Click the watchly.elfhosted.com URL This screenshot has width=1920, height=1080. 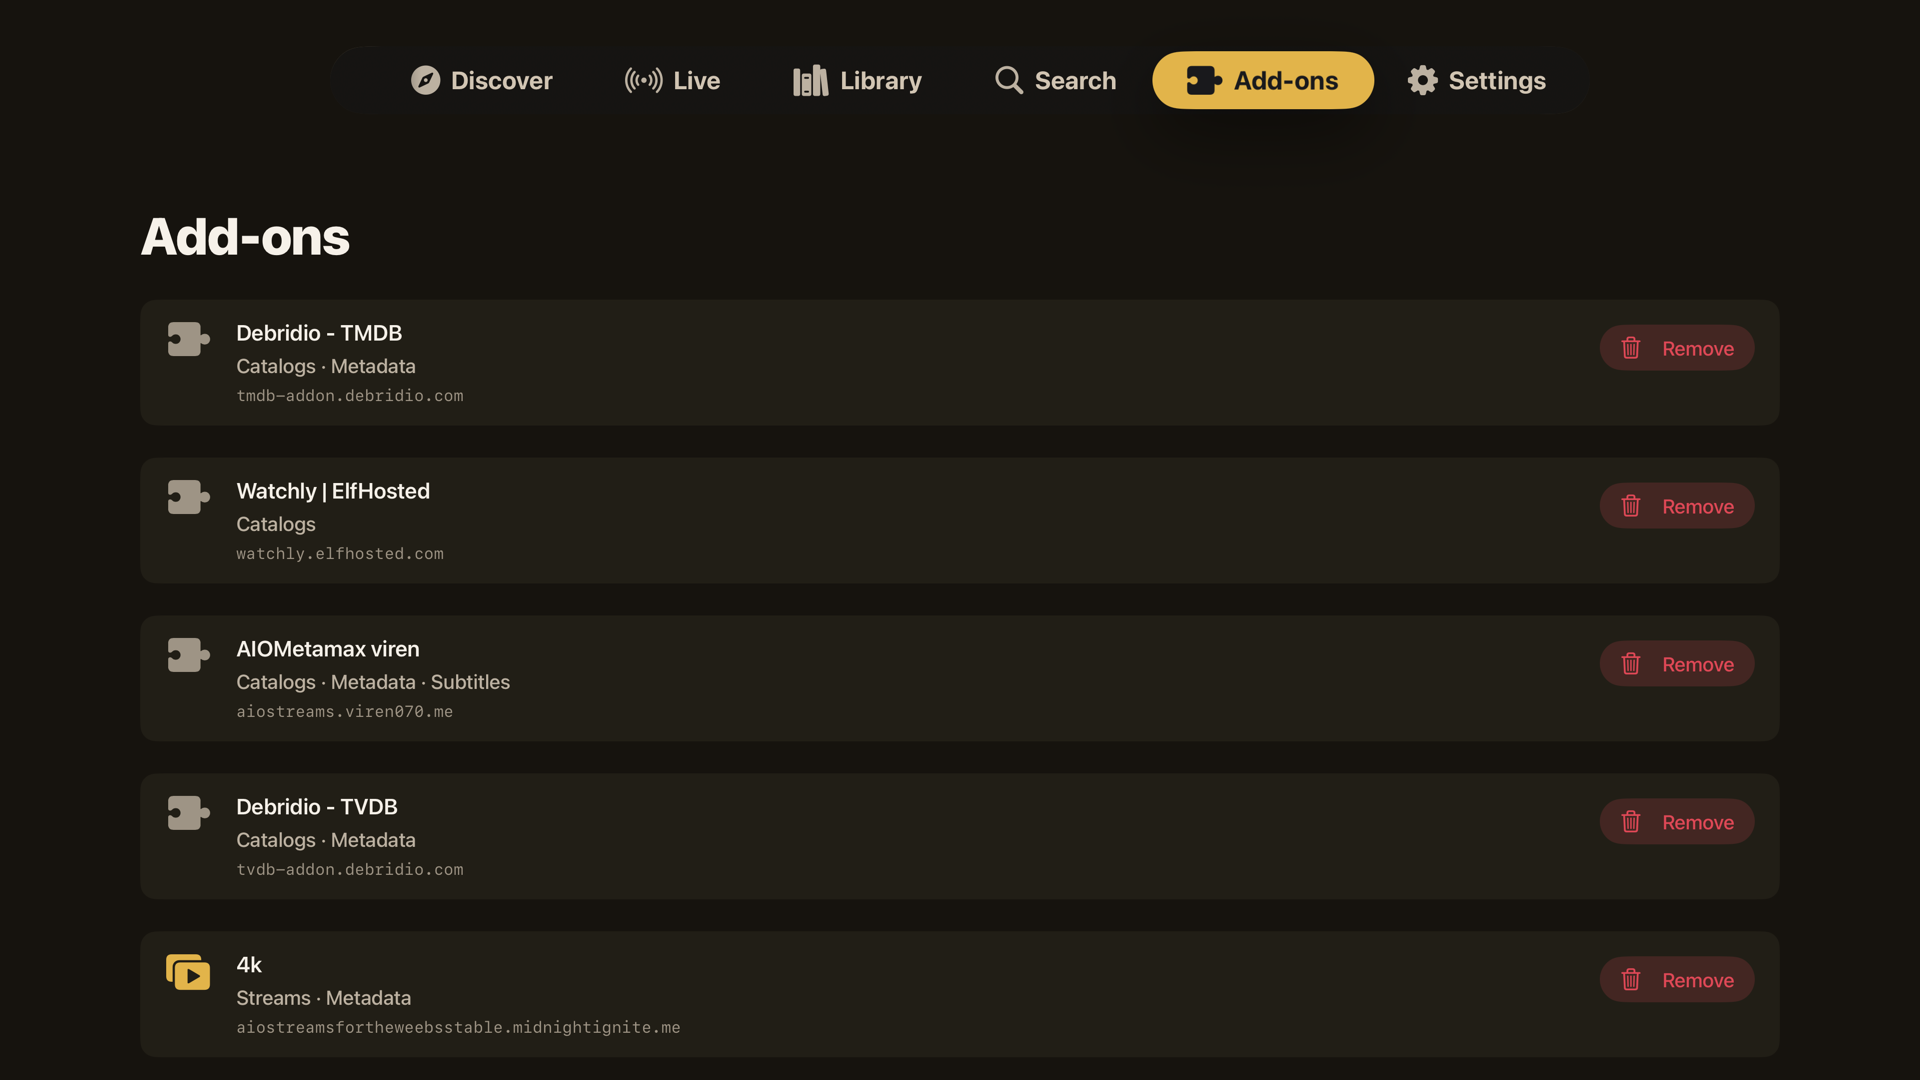pyautogui.click(x=340, y=554)
